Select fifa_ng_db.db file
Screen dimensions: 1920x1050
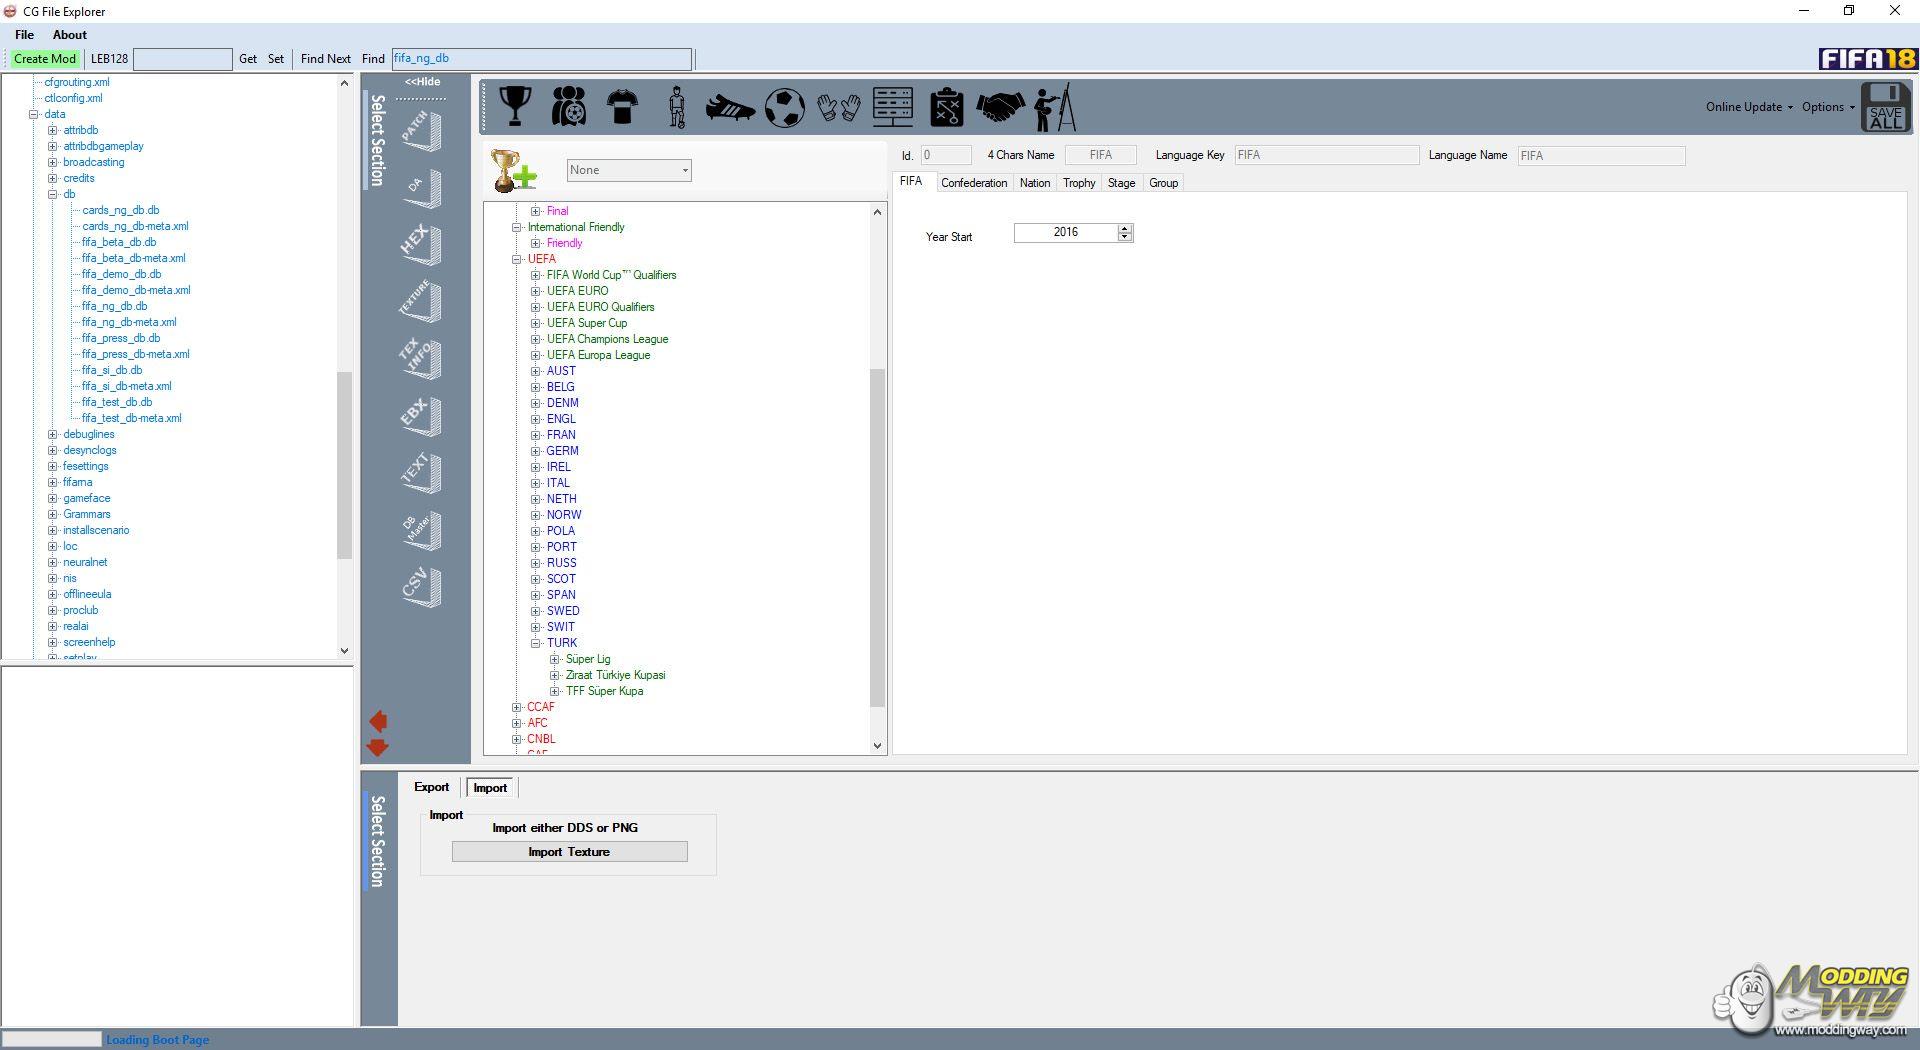[115, 306]
